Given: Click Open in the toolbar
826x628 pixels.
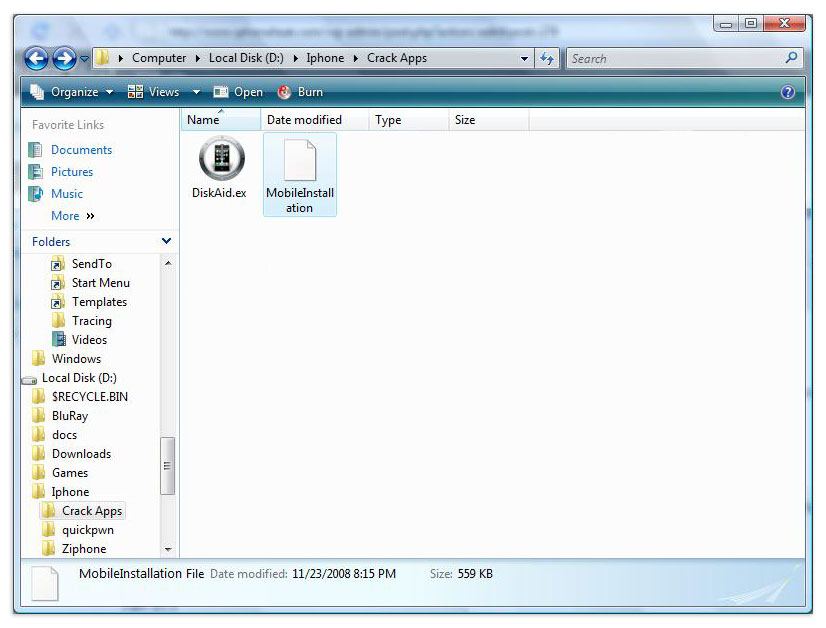Looking at the screenshot, I should point(238,92).
